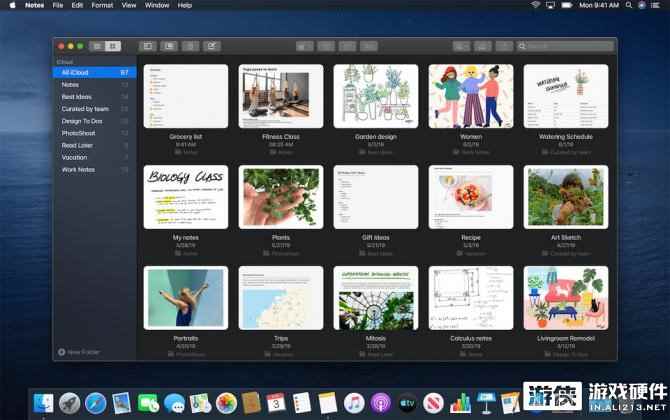The width and height of the screenshot is (670, 420).
Task: Open Photos from the Dock
Action: [x=226, y=403]
